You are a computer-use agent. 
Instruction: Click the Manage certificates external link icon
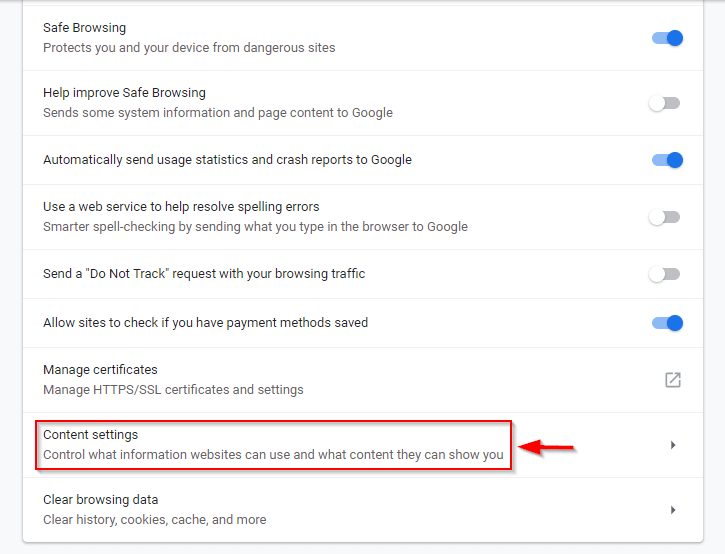(x=673, y=380)
